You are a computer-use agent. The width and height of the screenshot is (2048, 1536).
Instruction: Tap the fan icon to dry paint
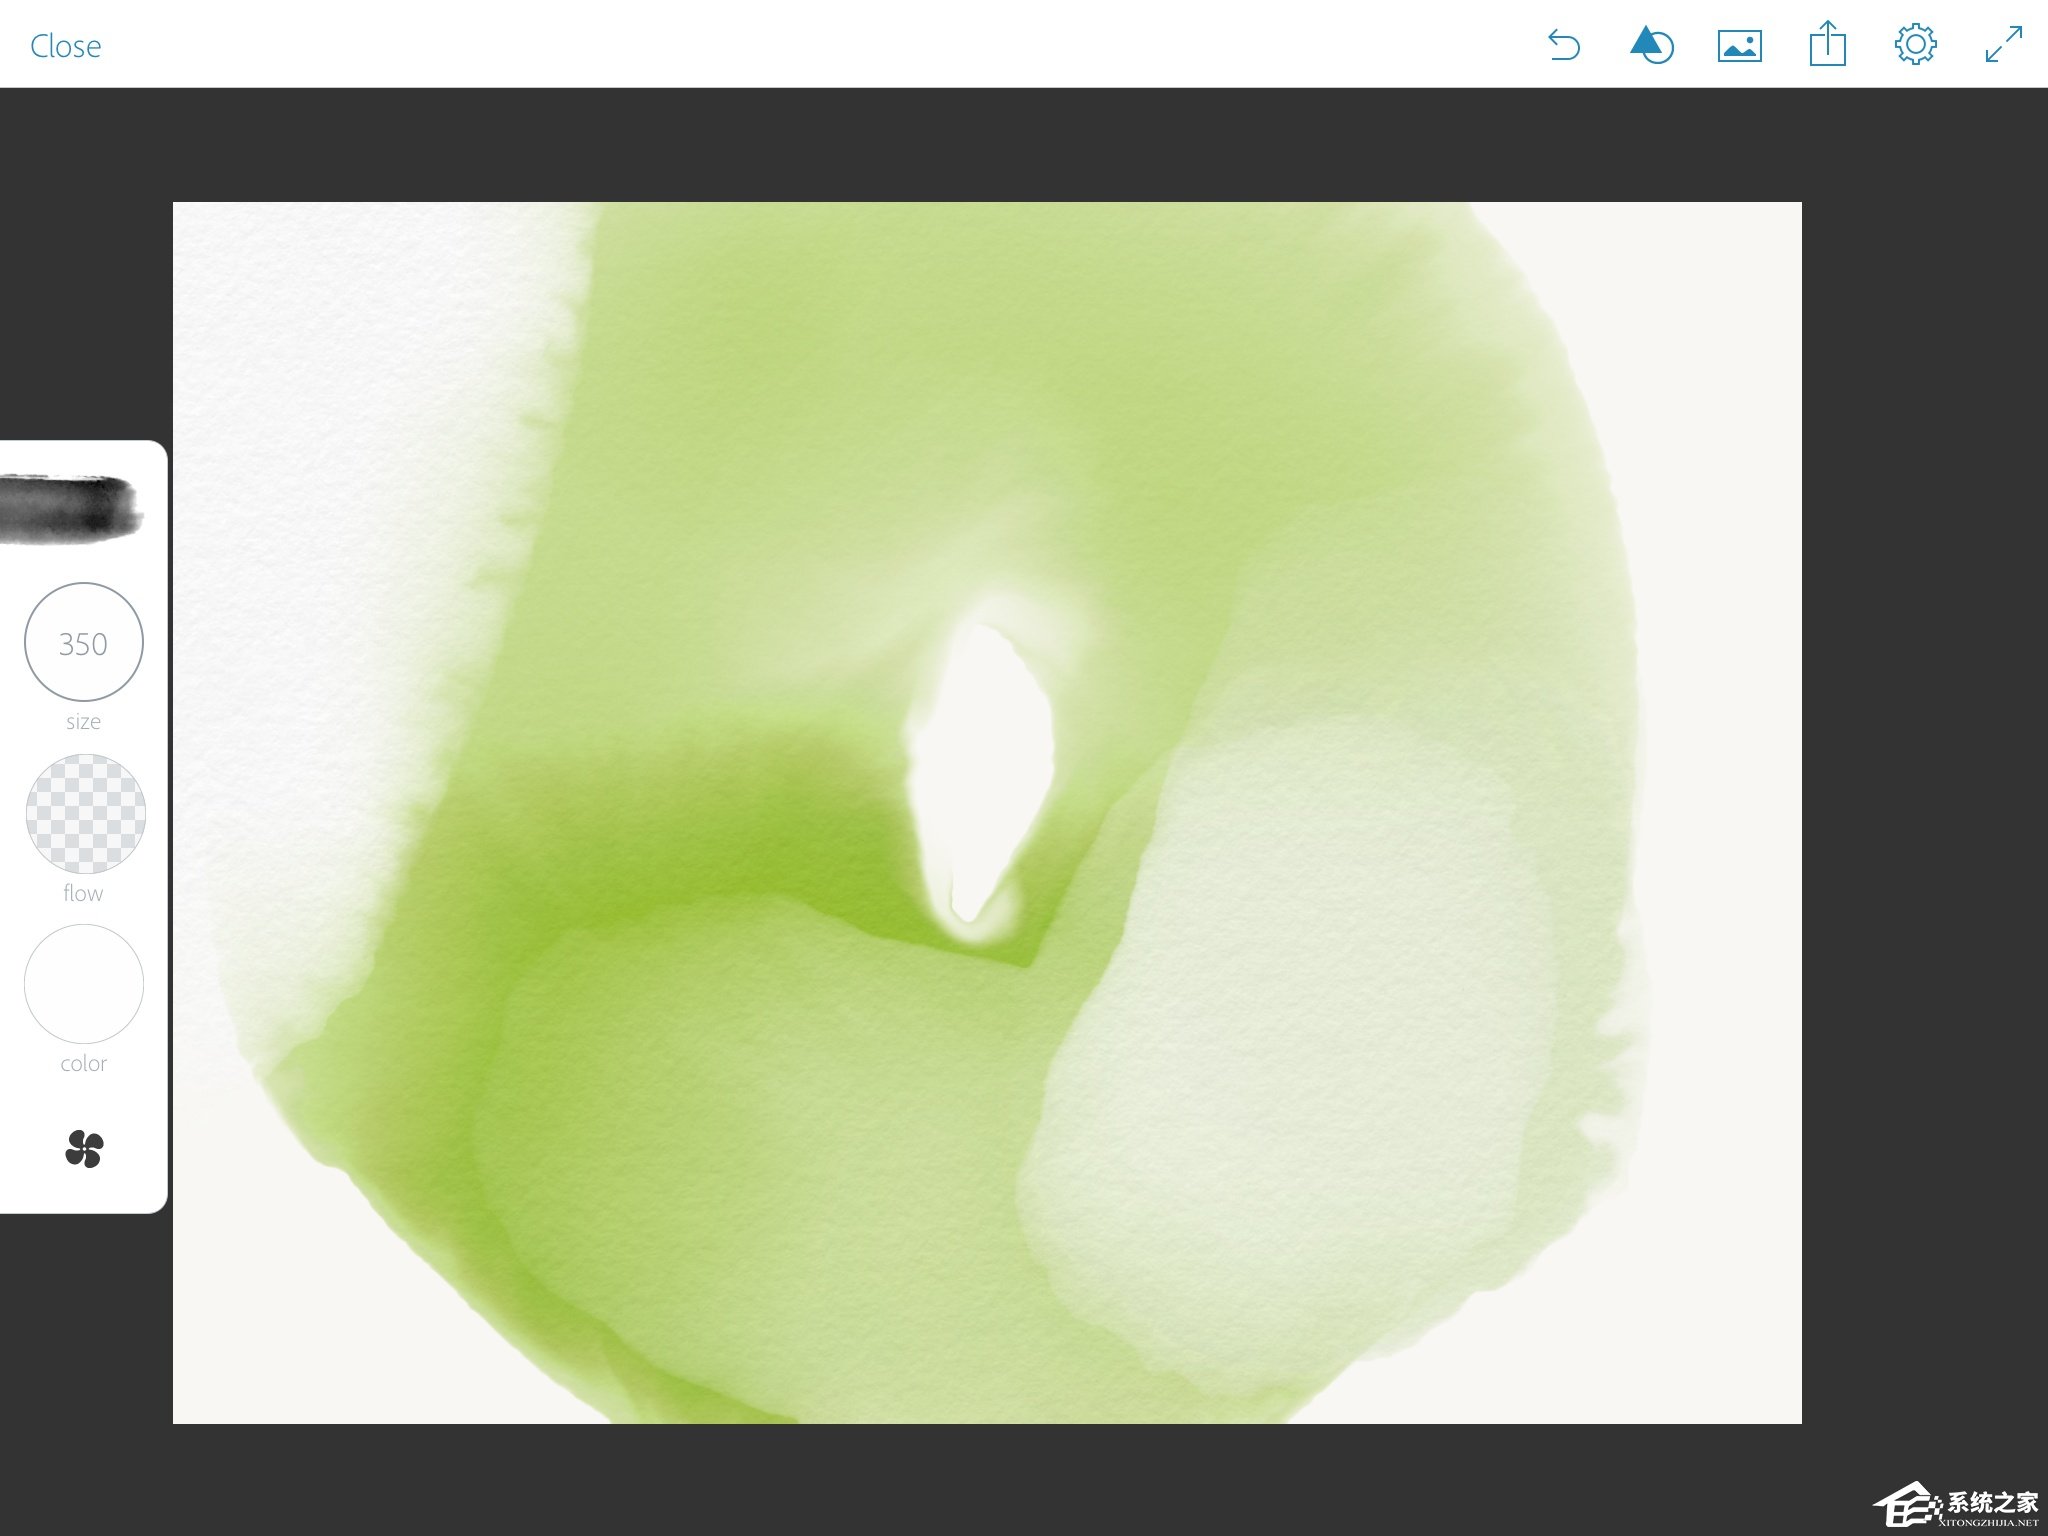coord(84,1149)
